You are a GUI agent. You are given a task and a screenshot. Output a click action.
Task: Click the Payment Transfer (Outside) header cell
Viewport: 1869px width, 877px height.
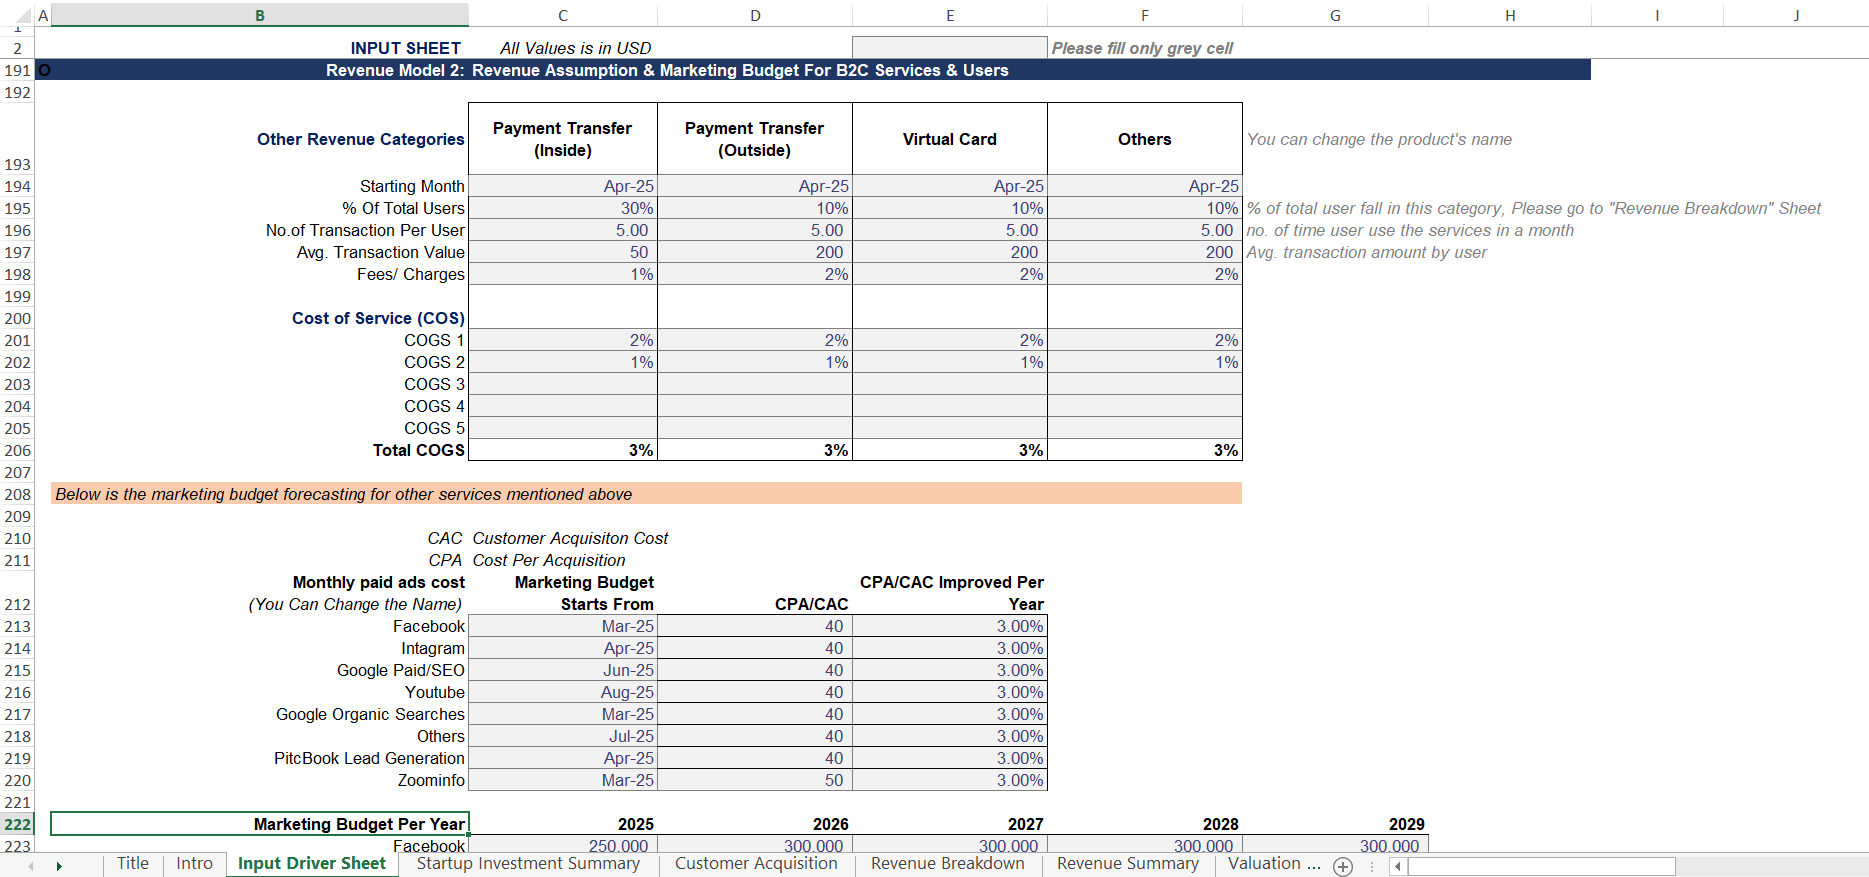coord(755,139)
